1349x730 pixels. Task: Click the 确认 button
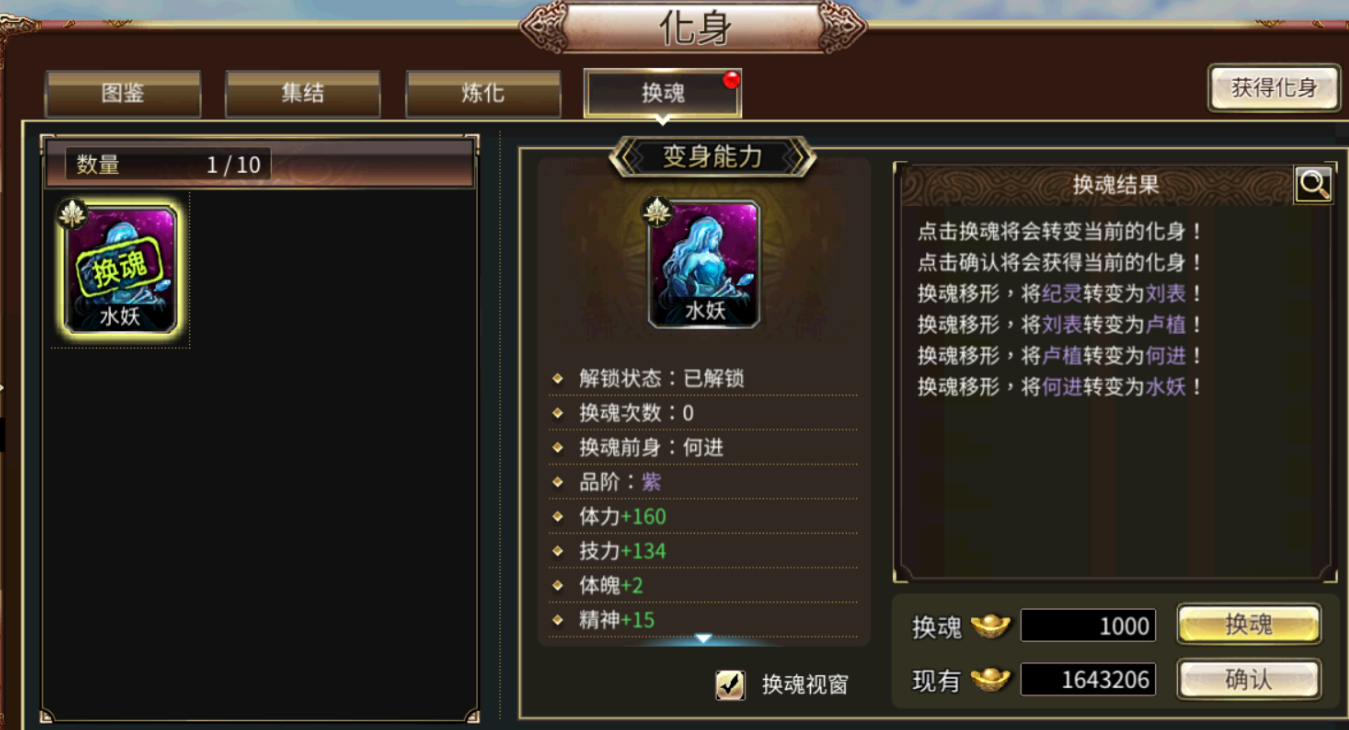coord(1249,680)
